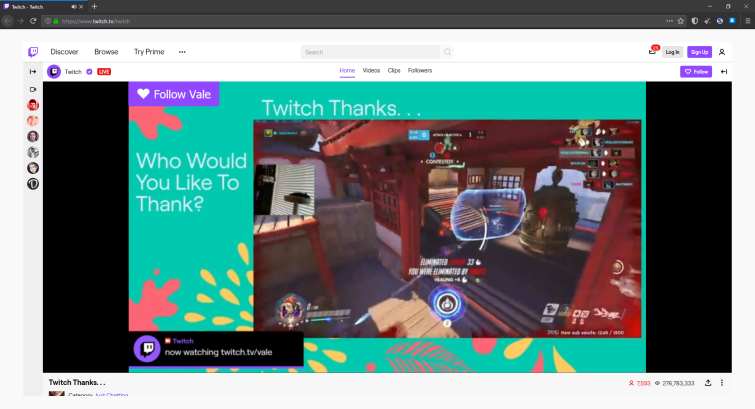Click the purple Follow heart button
The width and height of the screenshot is (755, 409).
(696, 72)
